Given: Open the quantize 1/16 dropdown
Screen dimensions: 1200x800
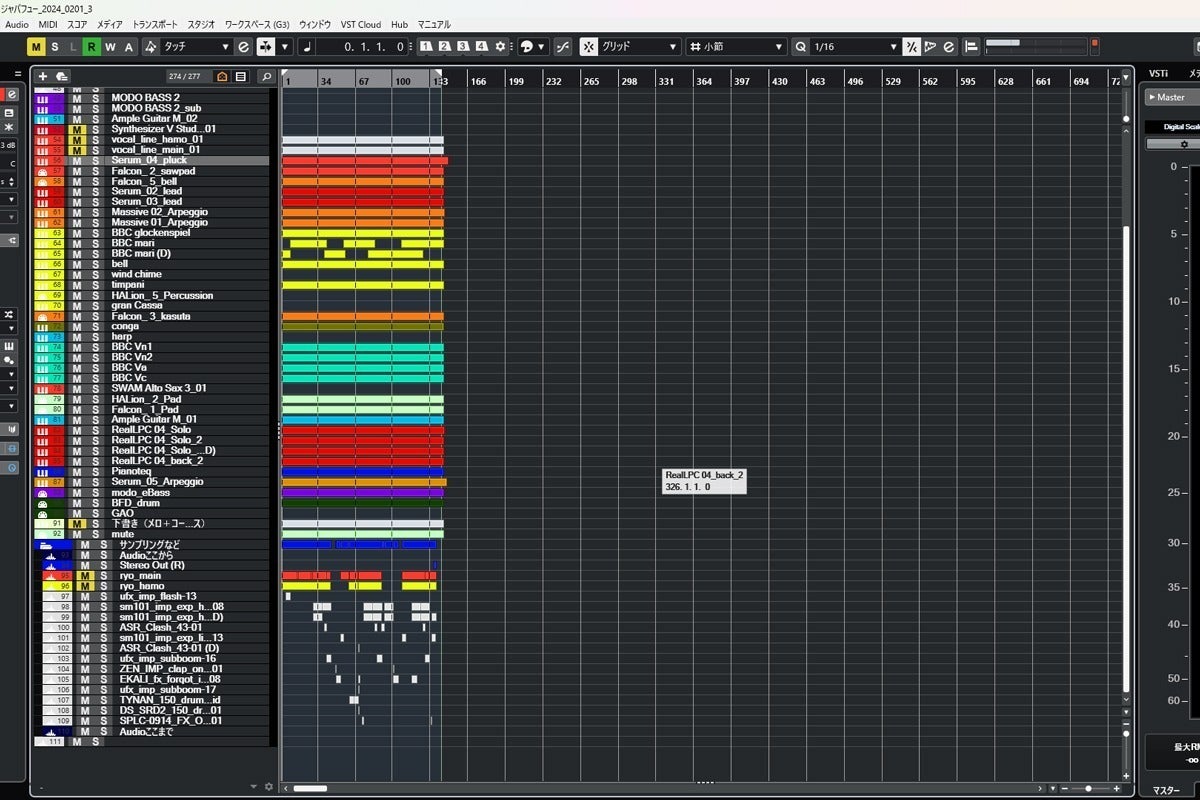Looking at the screenshot, I should [x=855, y=46].
